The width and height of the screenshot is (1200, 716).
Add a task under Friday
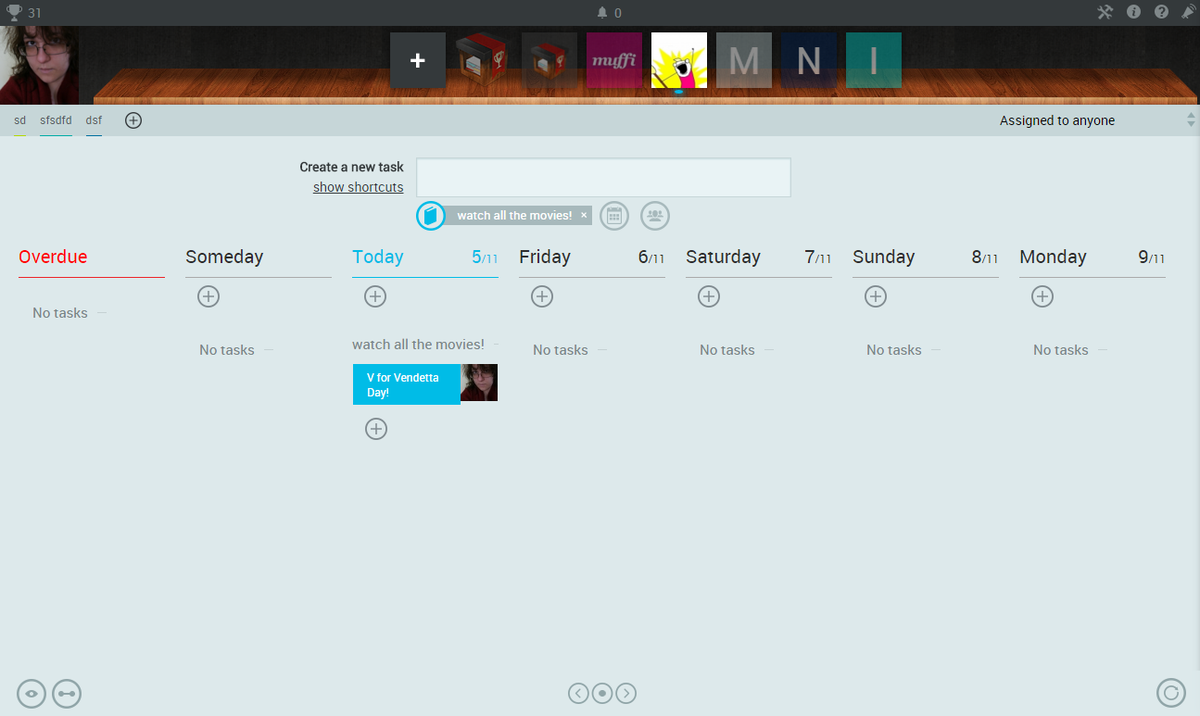point(542,296)
